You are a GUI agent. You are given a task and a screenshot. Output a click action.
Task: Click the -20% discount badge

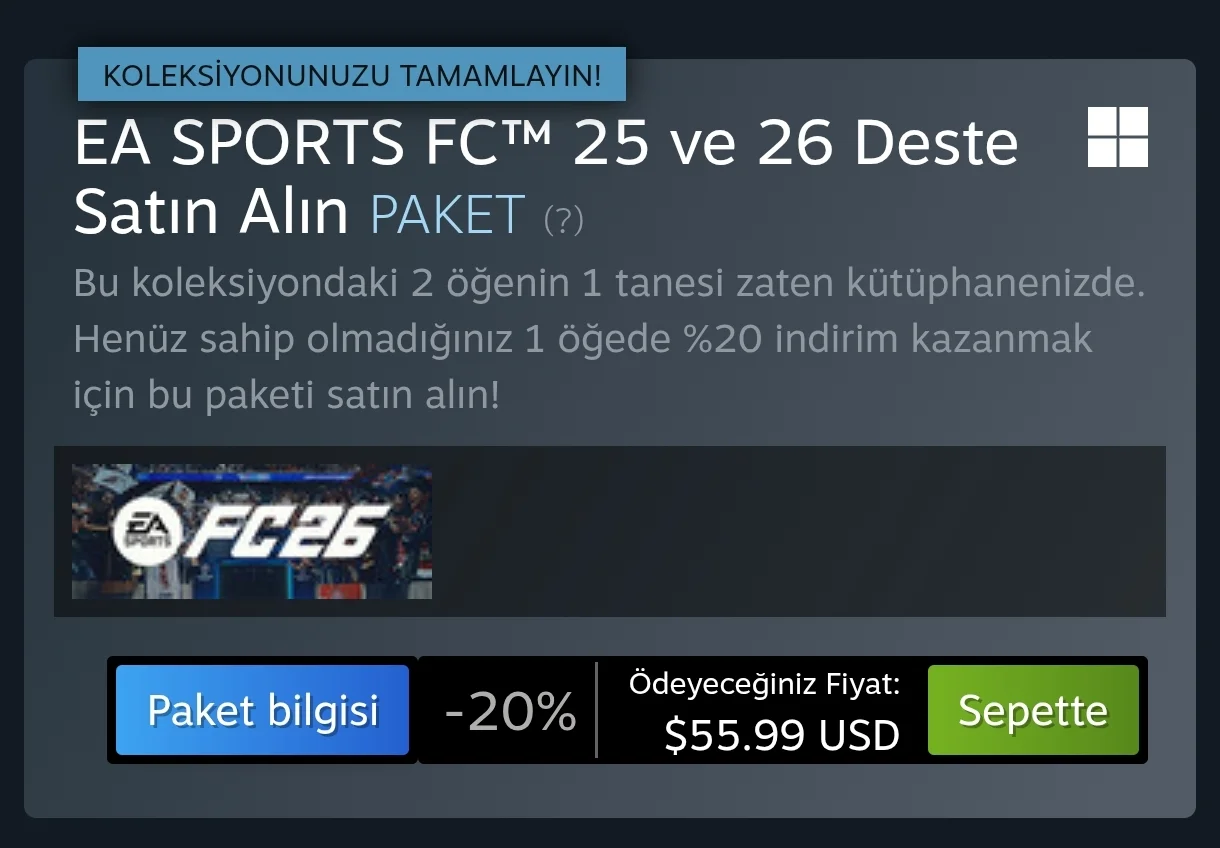click(510, 711)
